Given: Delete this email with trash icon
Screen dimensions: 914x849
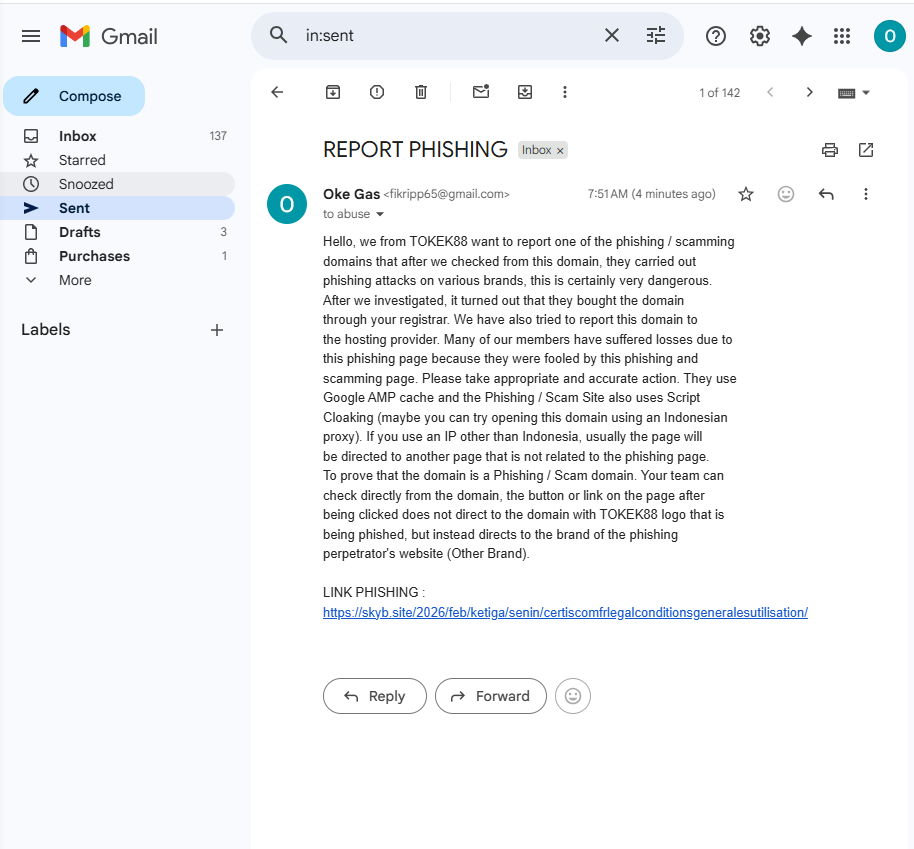Looking at the screenshot, I should (421, 92).
